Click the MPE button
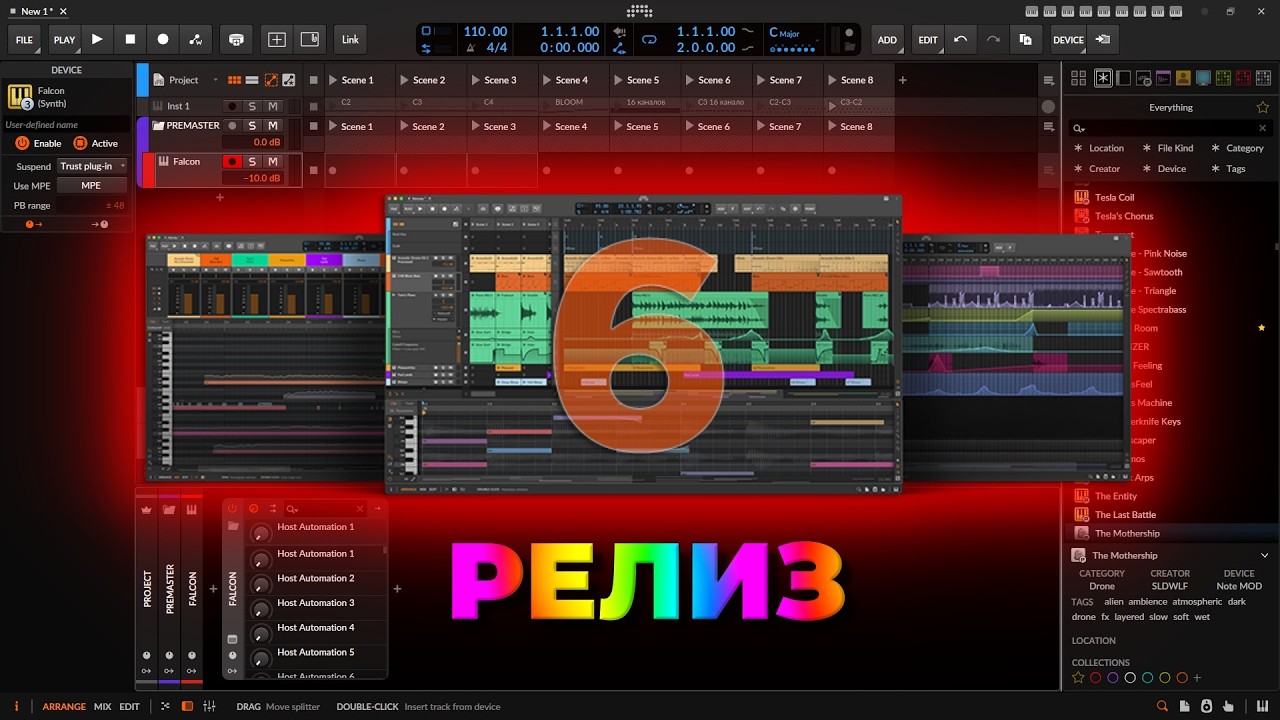This screenshot has width=1280, height=720. pos(92,186)
